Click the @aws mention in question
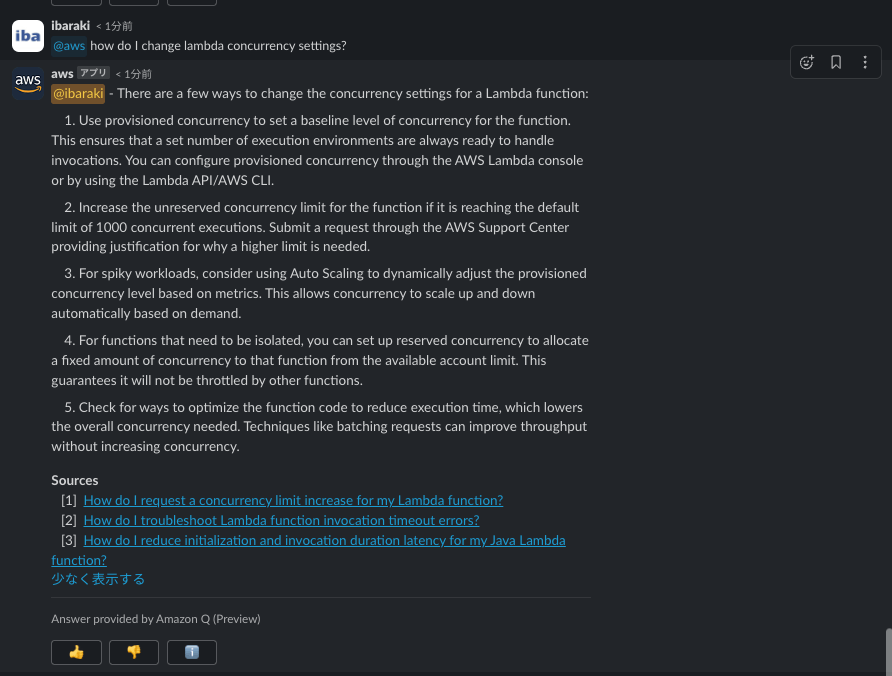 click(x=69, y=46)
